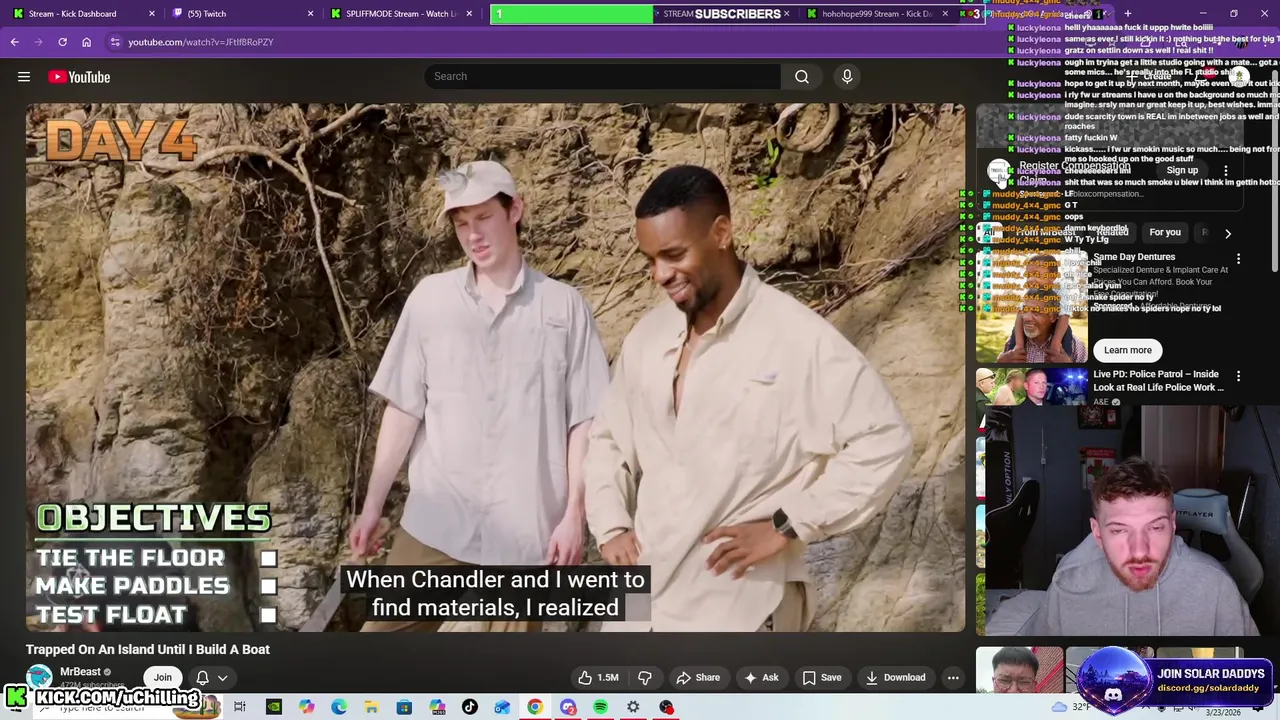Expand the notification options chevron
1280x720 pixels.
pos(223,677)
